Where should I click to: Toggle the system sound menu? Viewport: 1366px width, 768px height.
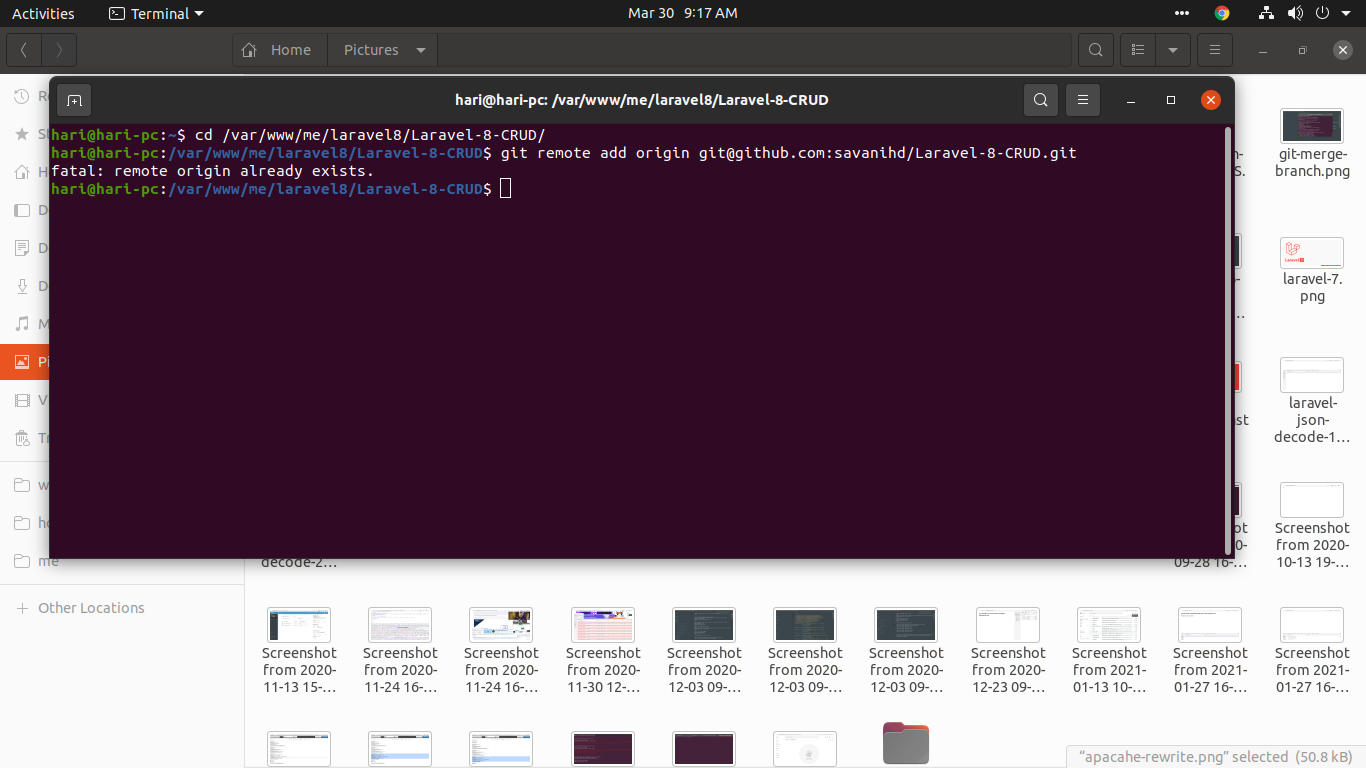coord(1294,13)
